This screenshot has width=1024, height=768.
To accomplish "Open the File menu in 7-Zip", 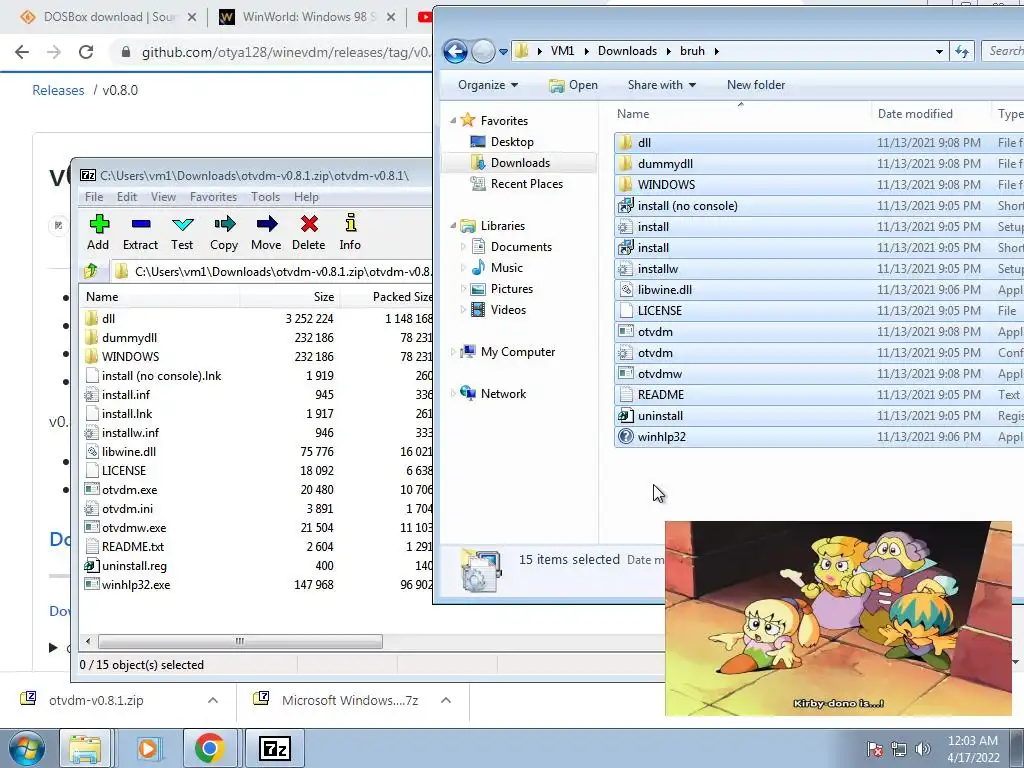I will (x=94, y=197).
